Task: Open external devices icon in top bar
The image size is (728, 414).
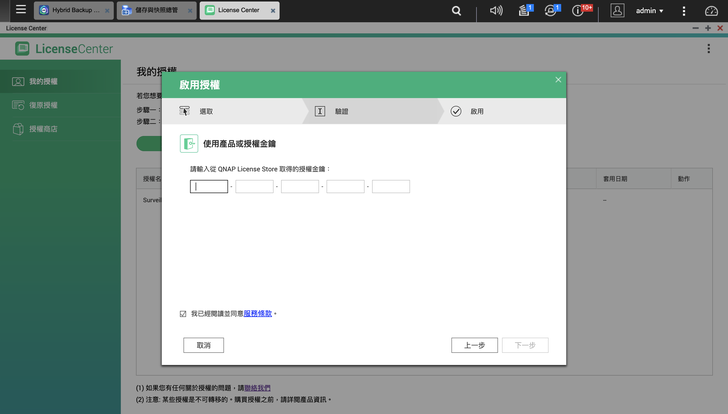Action: coord(552,11)
